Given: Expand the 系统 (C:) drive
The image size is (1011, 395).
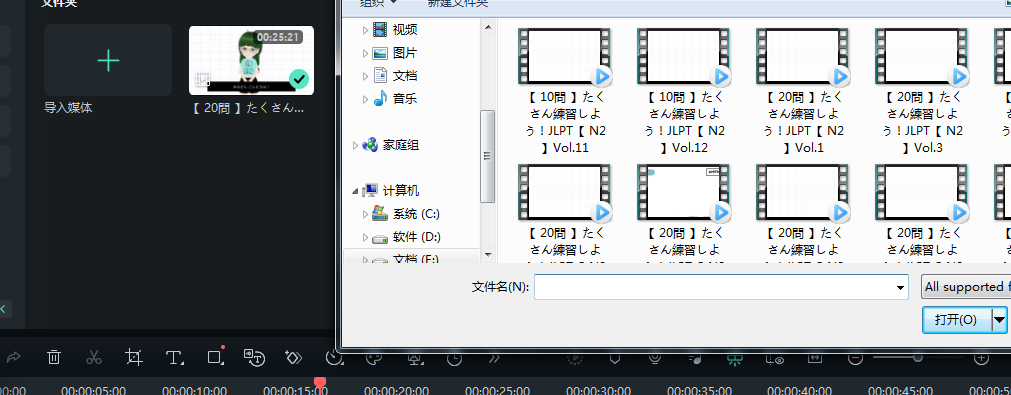Looking at the screenshot, I should (x=366, y=214).
